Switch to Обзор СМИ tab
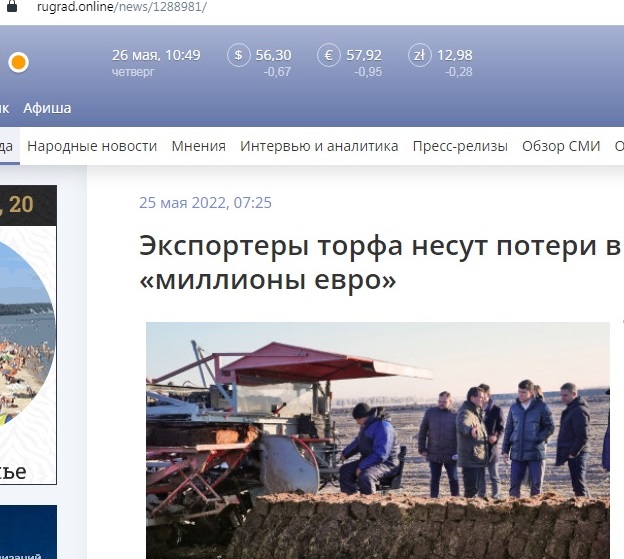 pos(561,146)
